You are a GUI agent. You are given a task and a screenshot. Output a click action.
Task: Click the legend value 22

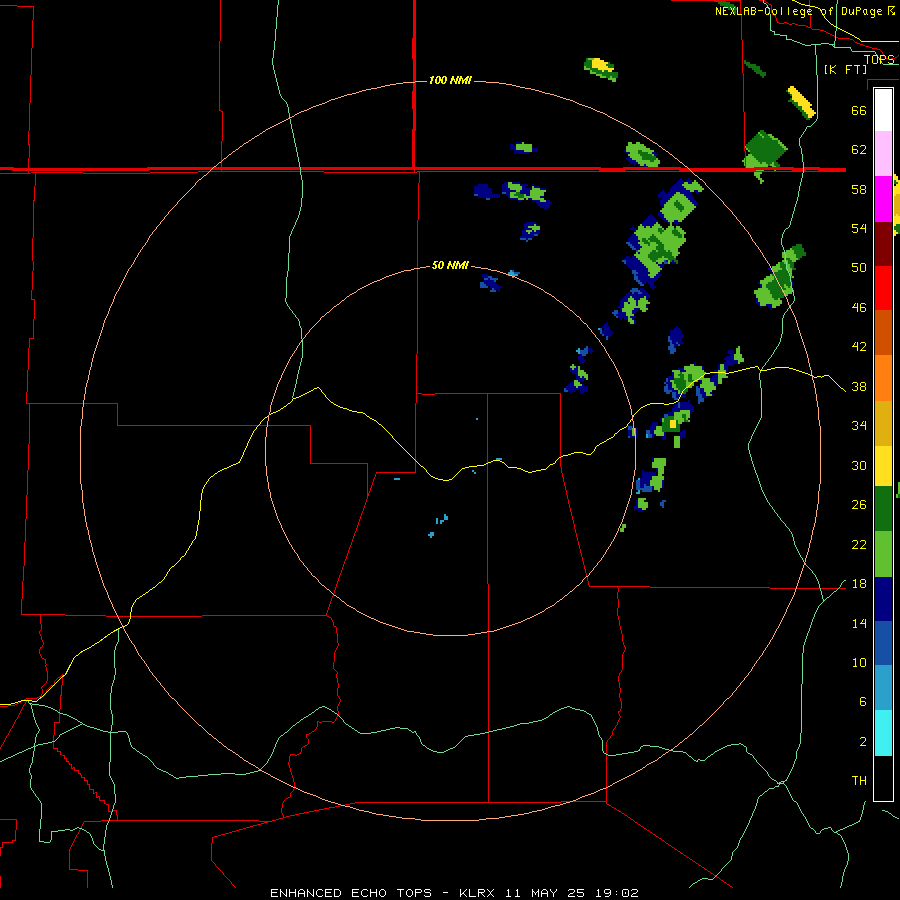pos(859,544)
